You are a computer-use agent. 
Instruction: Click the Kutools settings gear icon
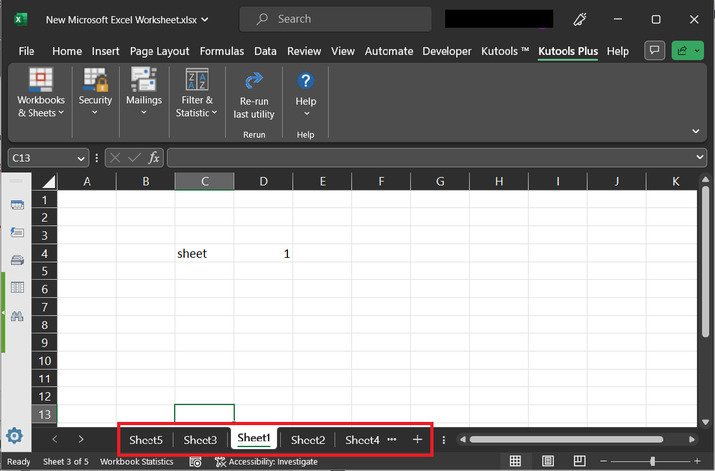pyautogui.click(x=15, y=436)
